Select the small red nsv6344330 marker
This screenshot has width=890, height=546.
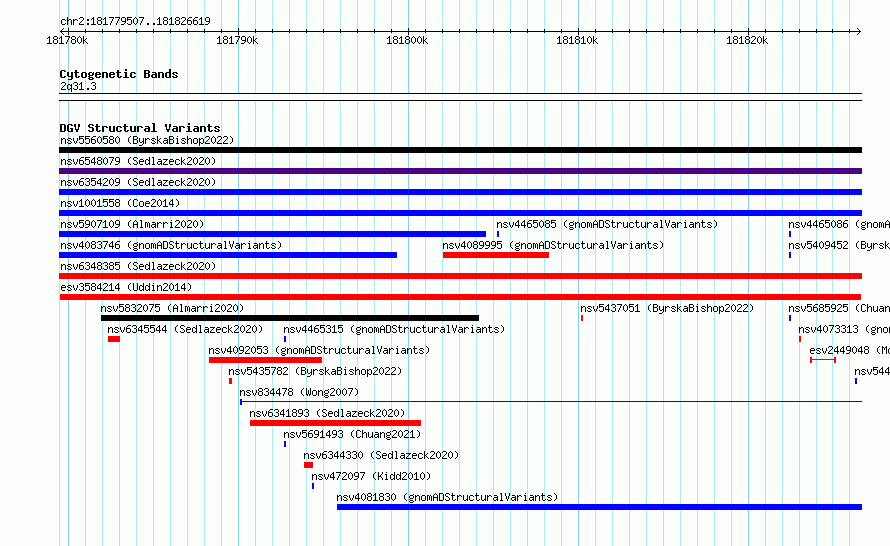point(308,465)
